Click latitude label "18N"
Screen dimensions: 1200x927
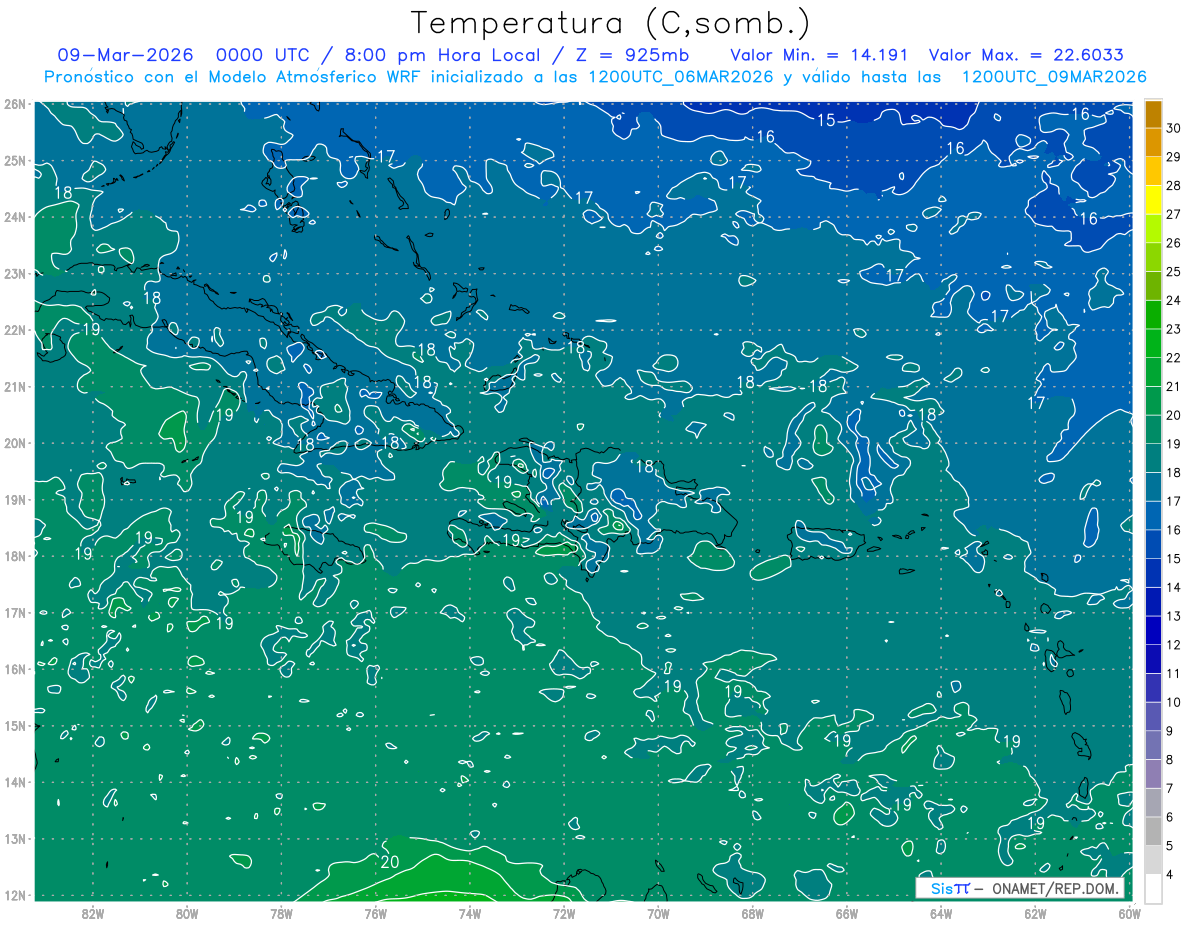[x=15, y=556]
